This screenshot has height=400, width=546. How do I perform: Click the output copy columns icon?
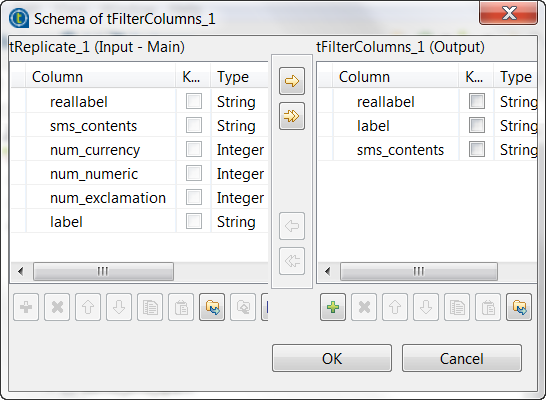coord(457,307)
